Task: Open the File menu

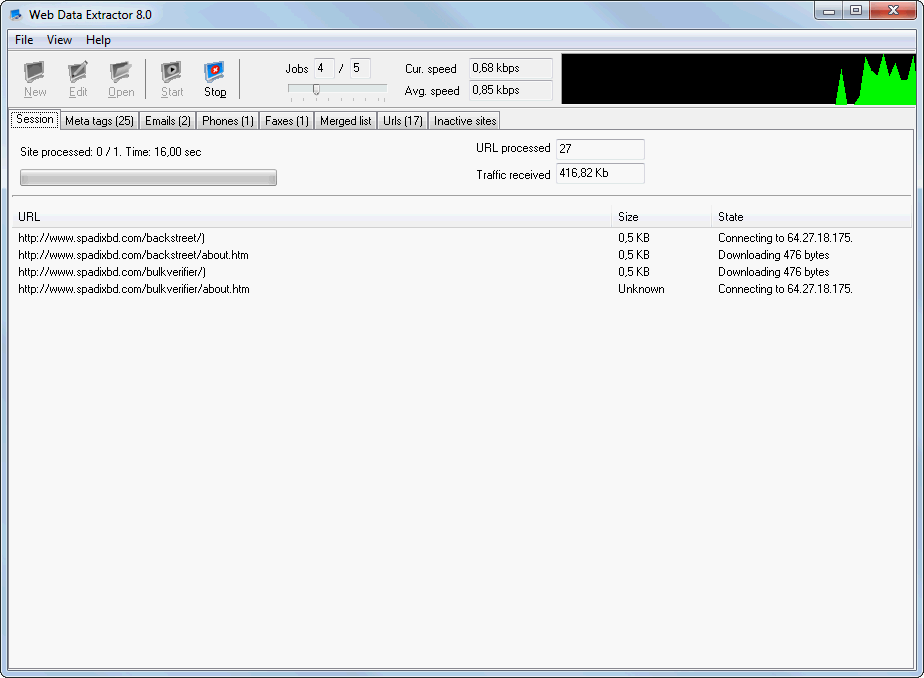Action: (x=23, y=40)
